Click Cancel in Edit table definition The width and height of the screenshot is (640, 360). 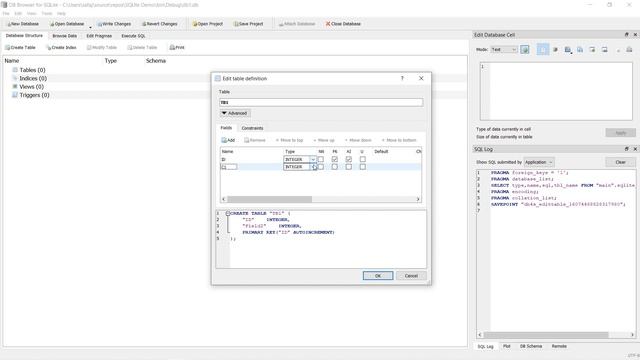(411, 276)
